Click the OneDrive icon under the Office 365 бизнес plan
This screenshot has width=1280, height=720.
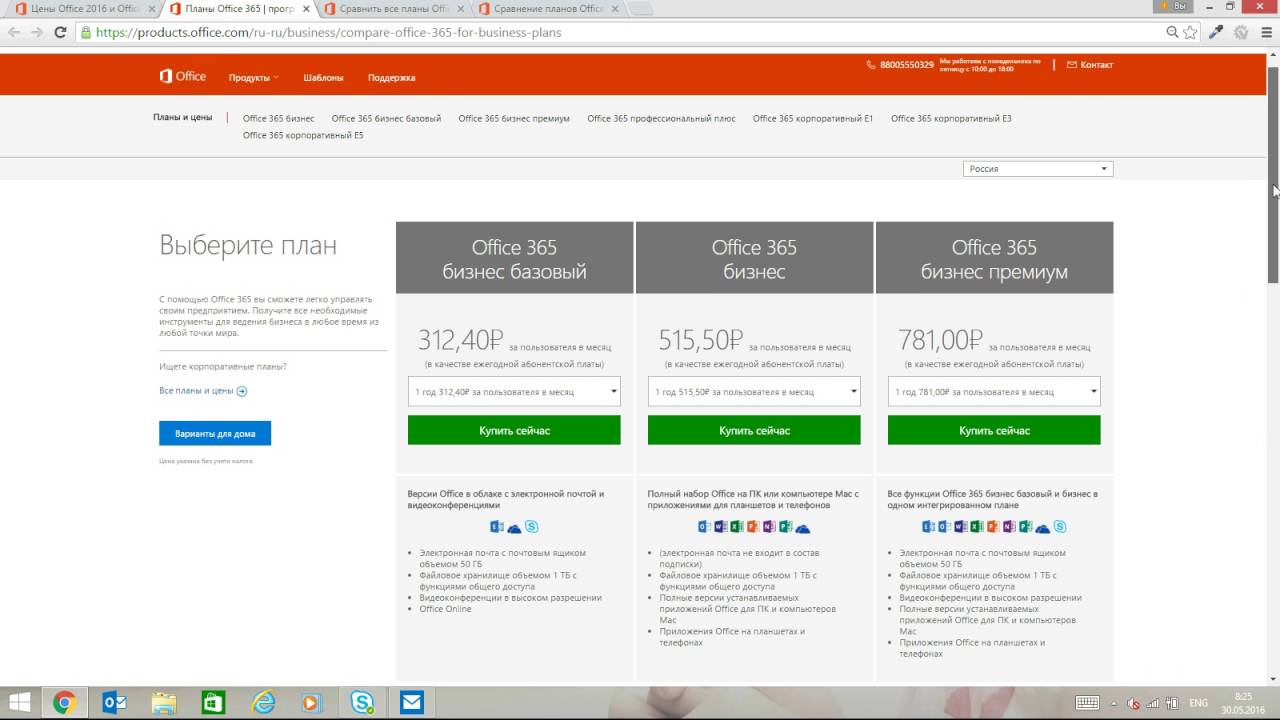tap(802, 527)
